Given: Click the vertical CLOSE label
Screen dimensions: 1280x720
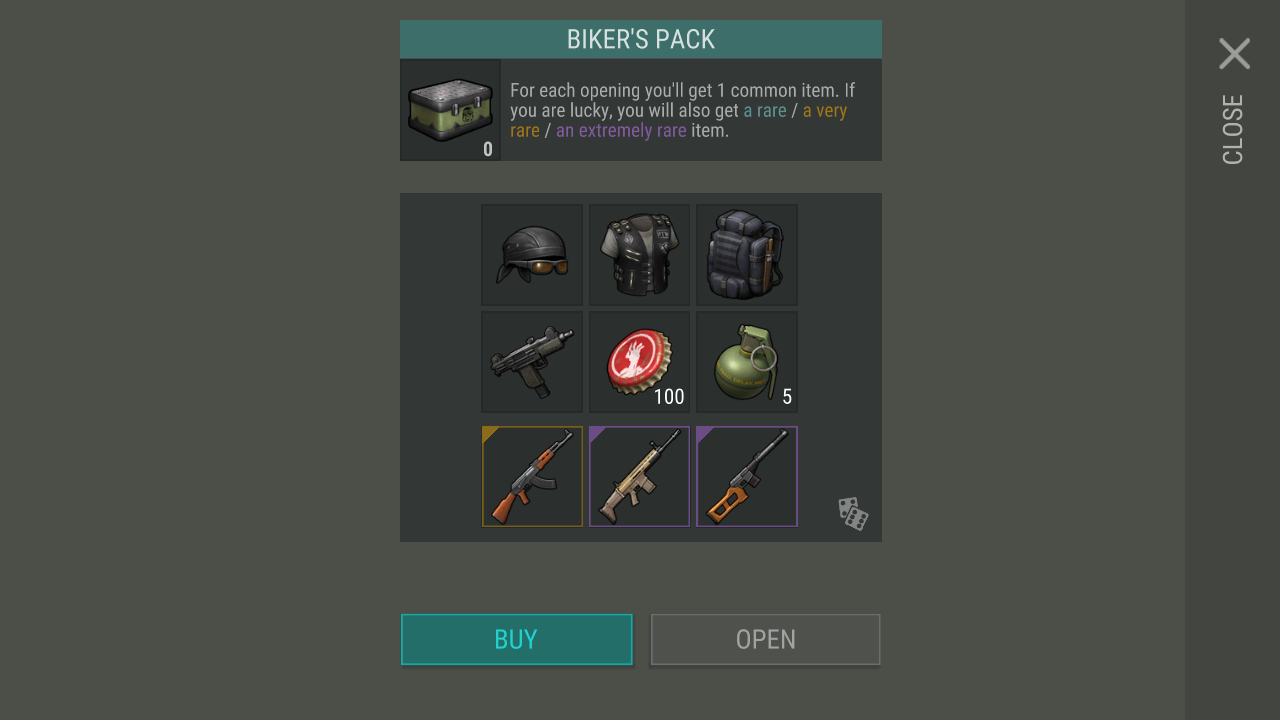Looking at the screenshot, I should coord(1233,129).
